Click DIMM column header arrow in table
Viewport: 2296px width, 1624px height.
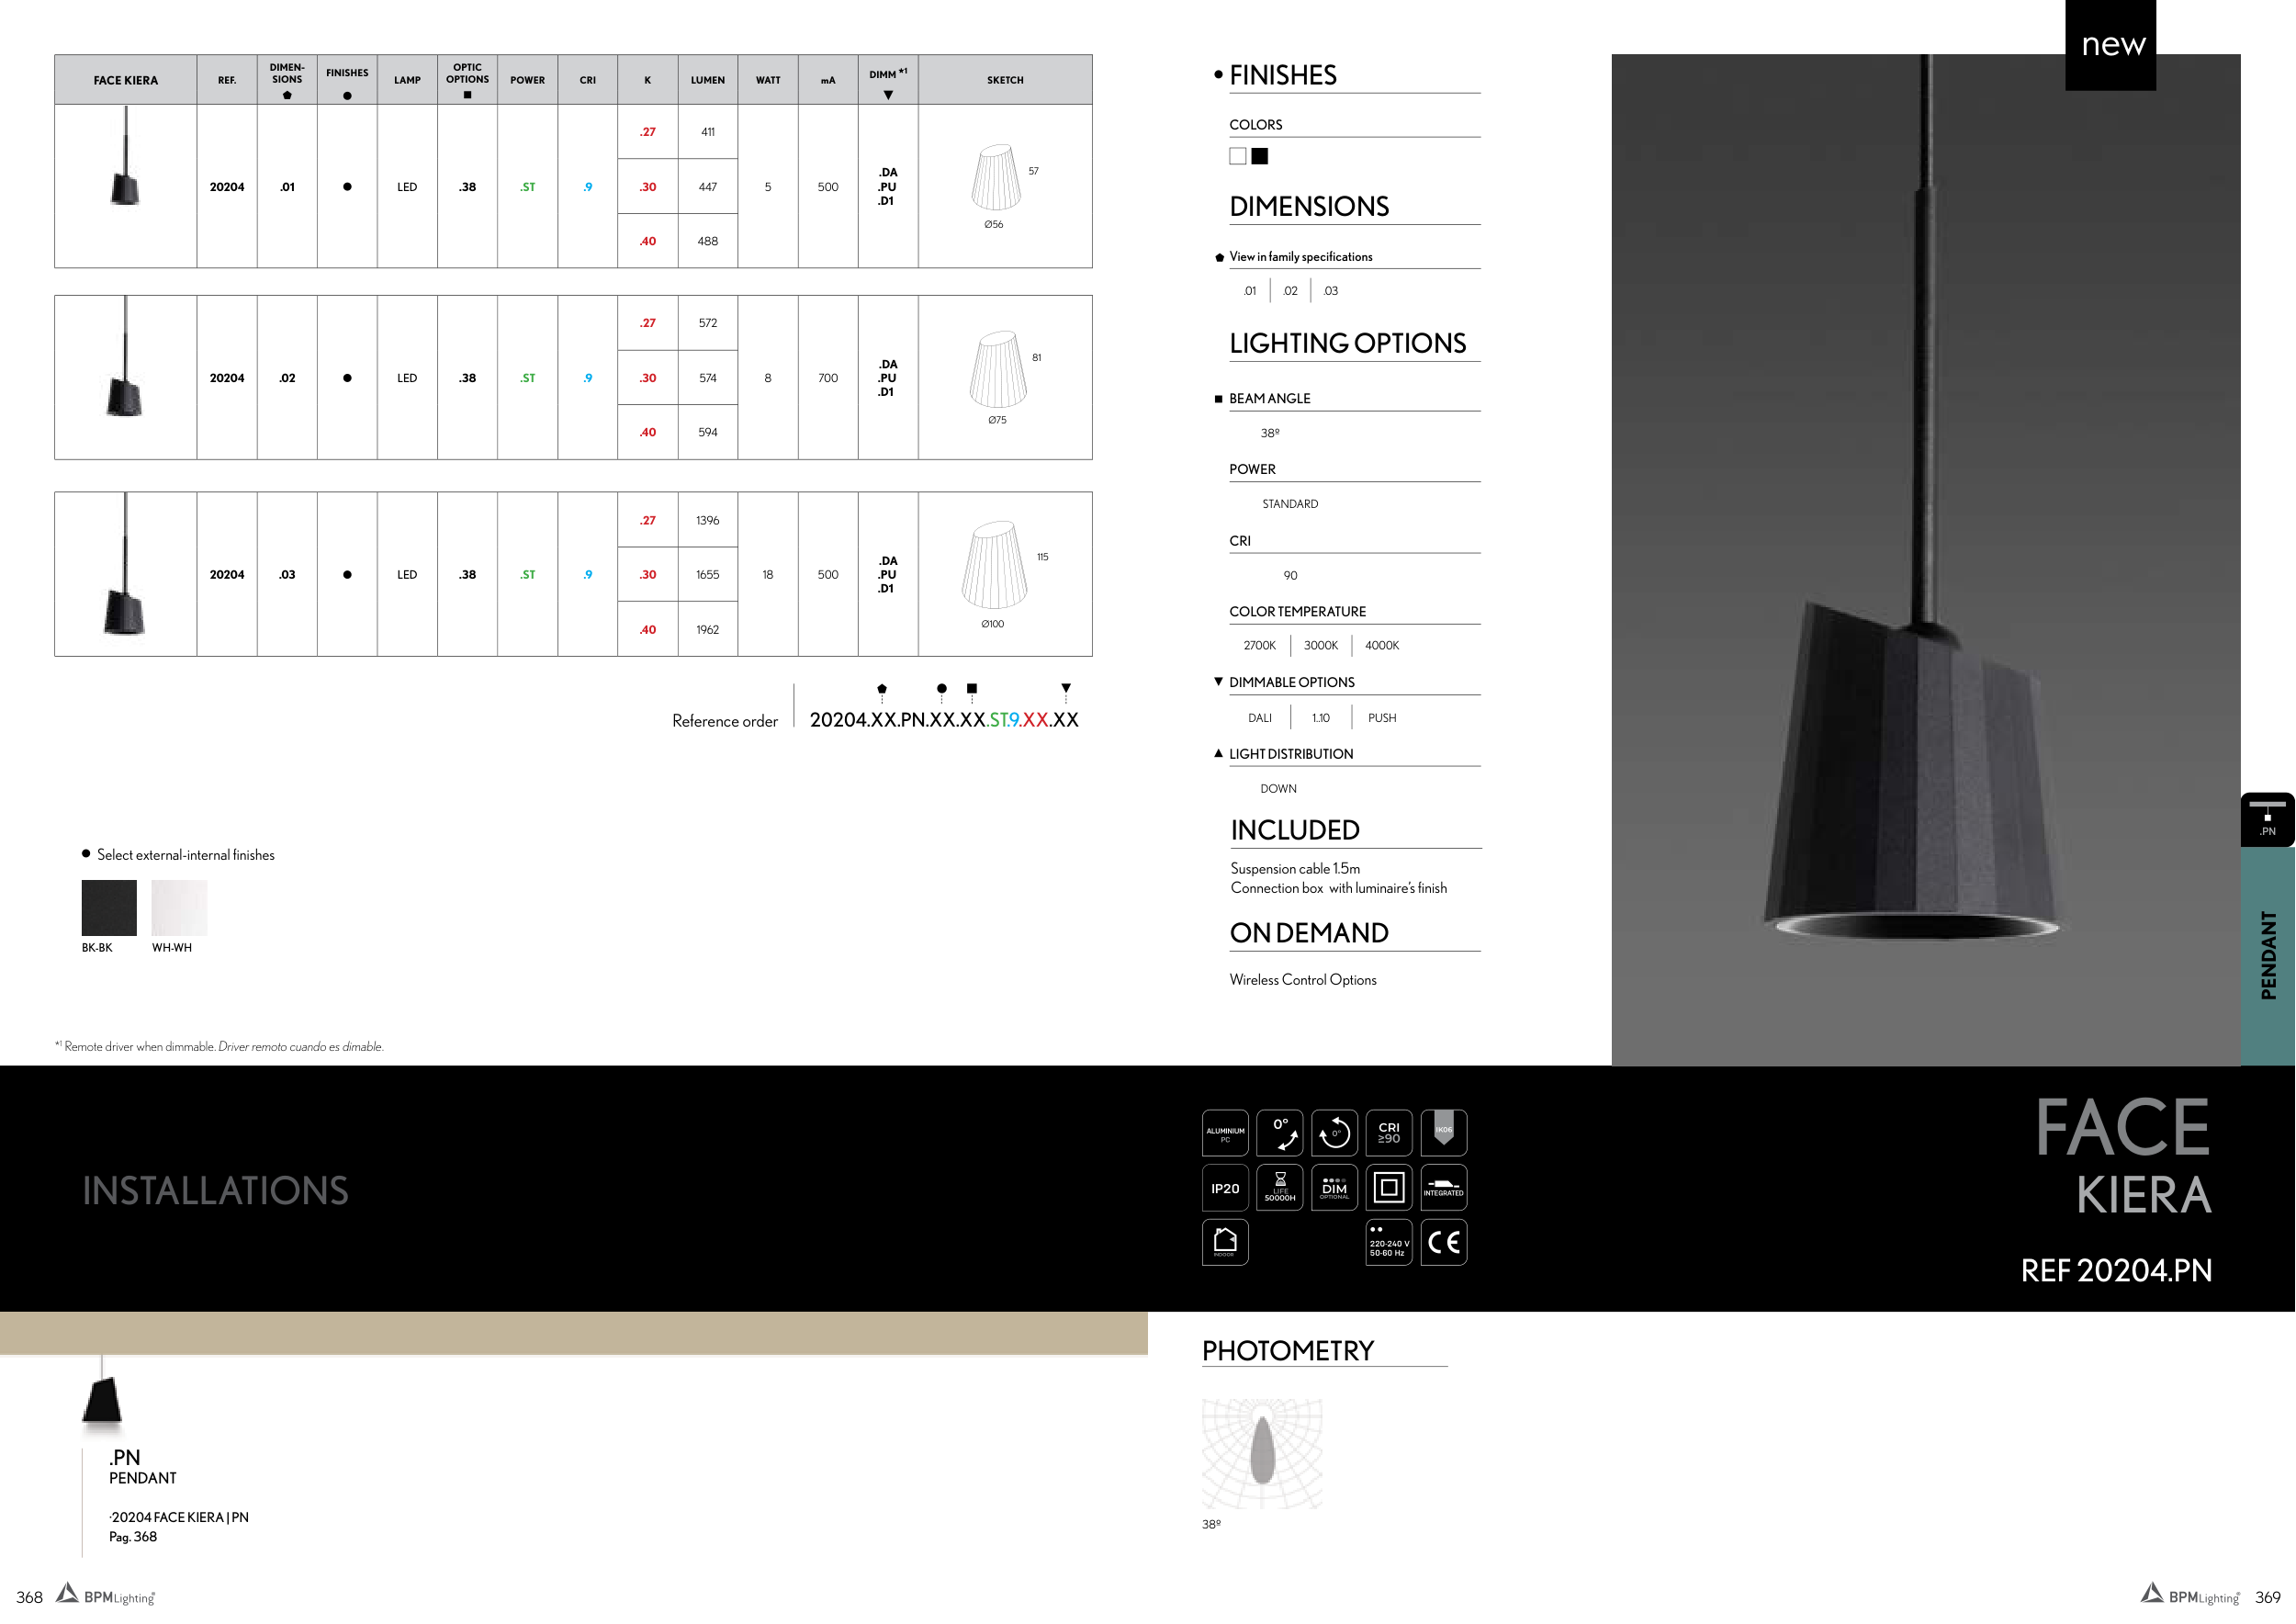[888, 95]
